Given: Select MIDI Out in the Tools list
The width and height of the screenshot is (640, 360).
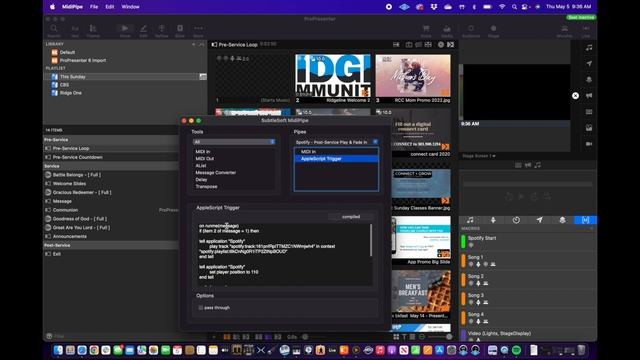Looking at the screenshot, I should pyautogui.click(x=204, y=158).
